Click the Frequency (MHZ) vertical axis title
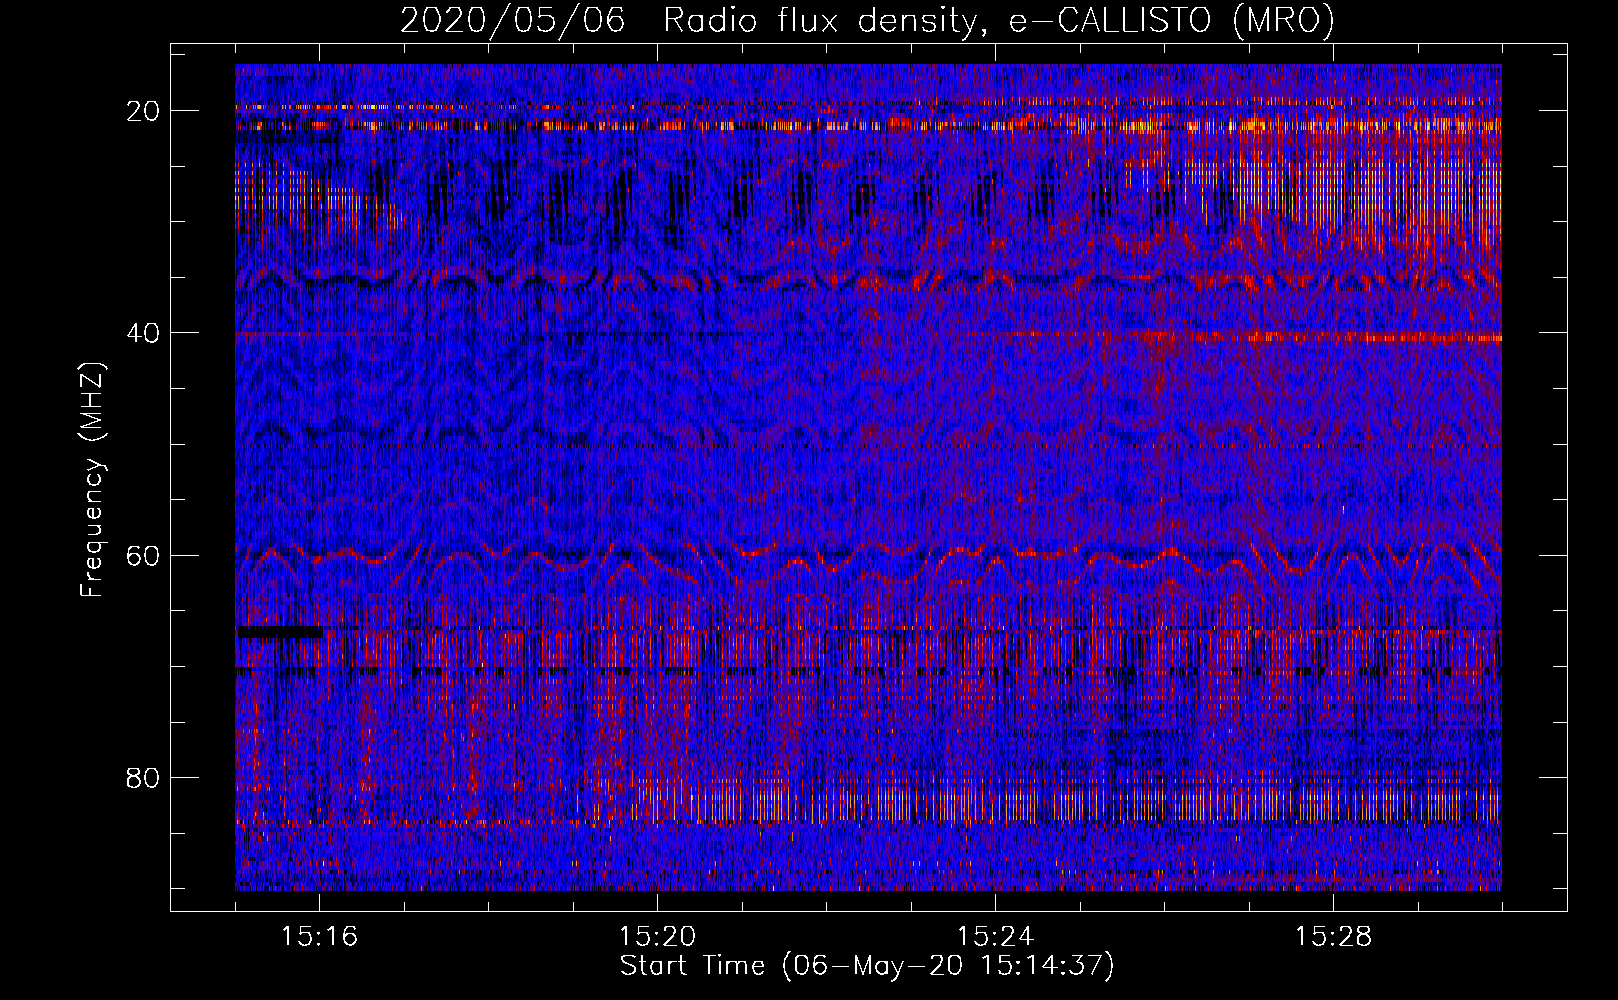Viewport: 1618px width, 1000px height. 92,480
